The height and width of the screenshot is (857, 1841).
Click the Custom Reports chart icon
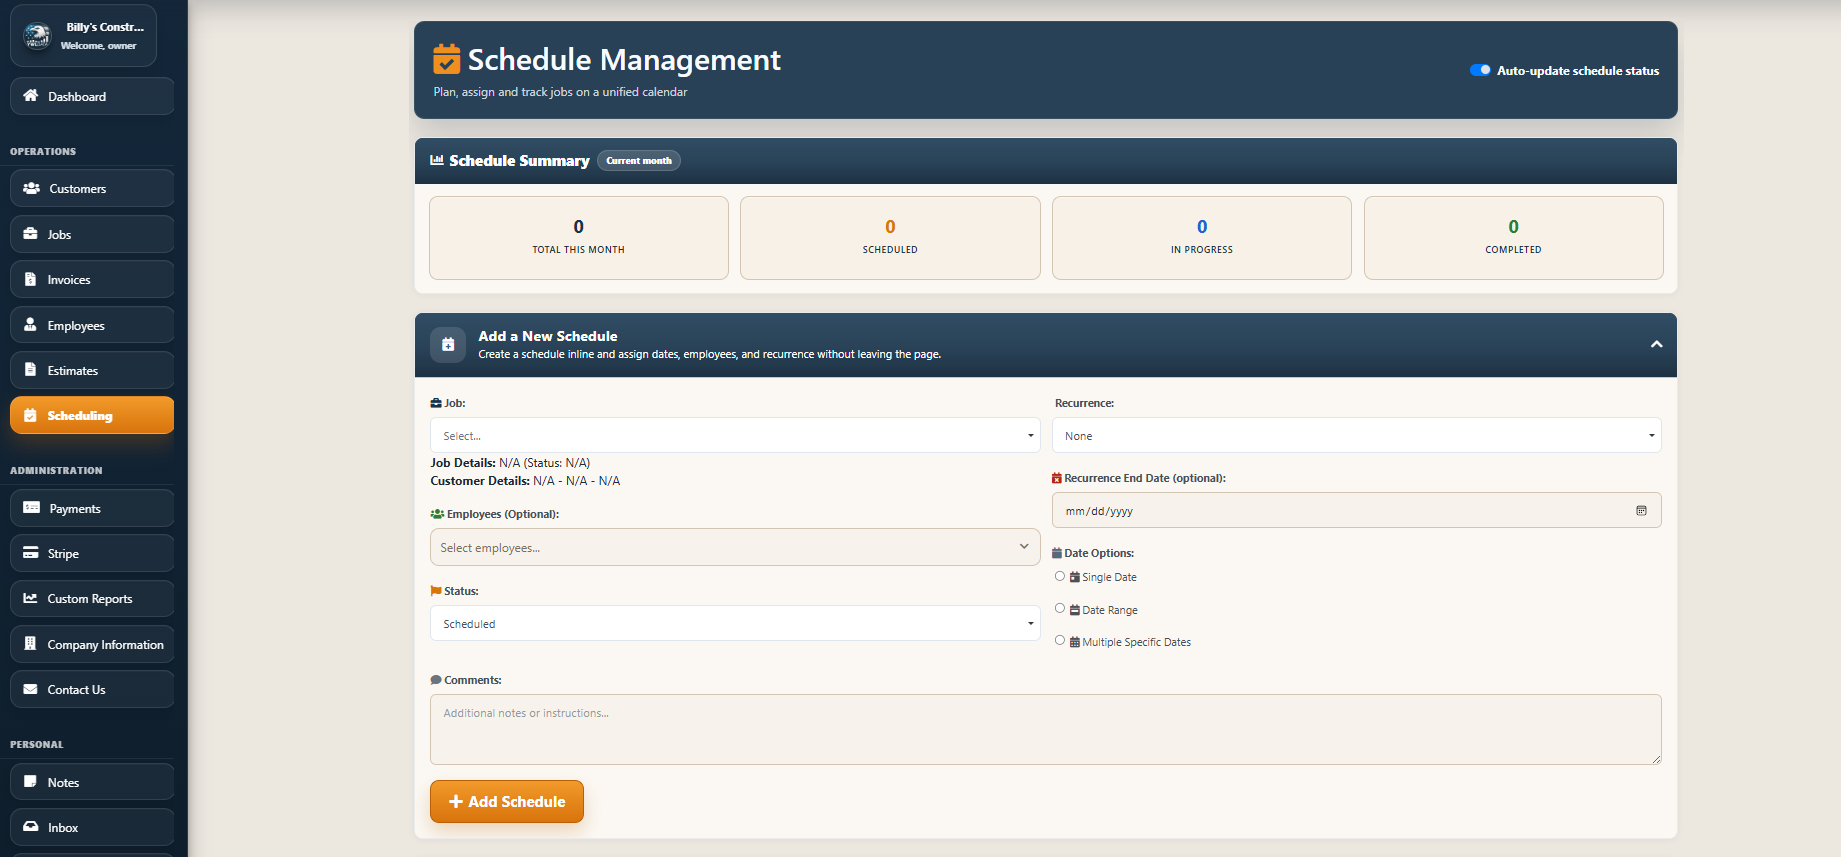click(30, 598)
